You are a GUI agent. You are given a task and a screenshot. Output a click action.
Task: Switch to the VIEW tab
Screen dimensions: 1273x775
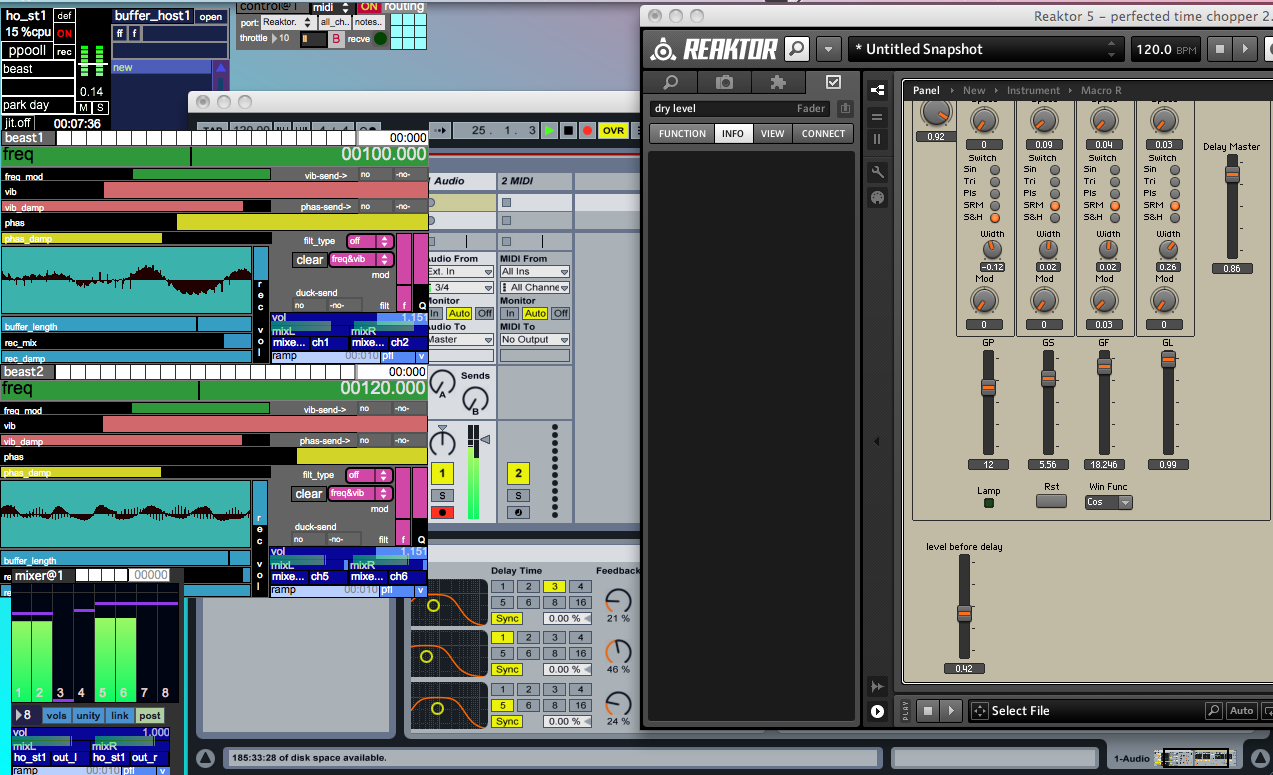click(x=772, y=133)
